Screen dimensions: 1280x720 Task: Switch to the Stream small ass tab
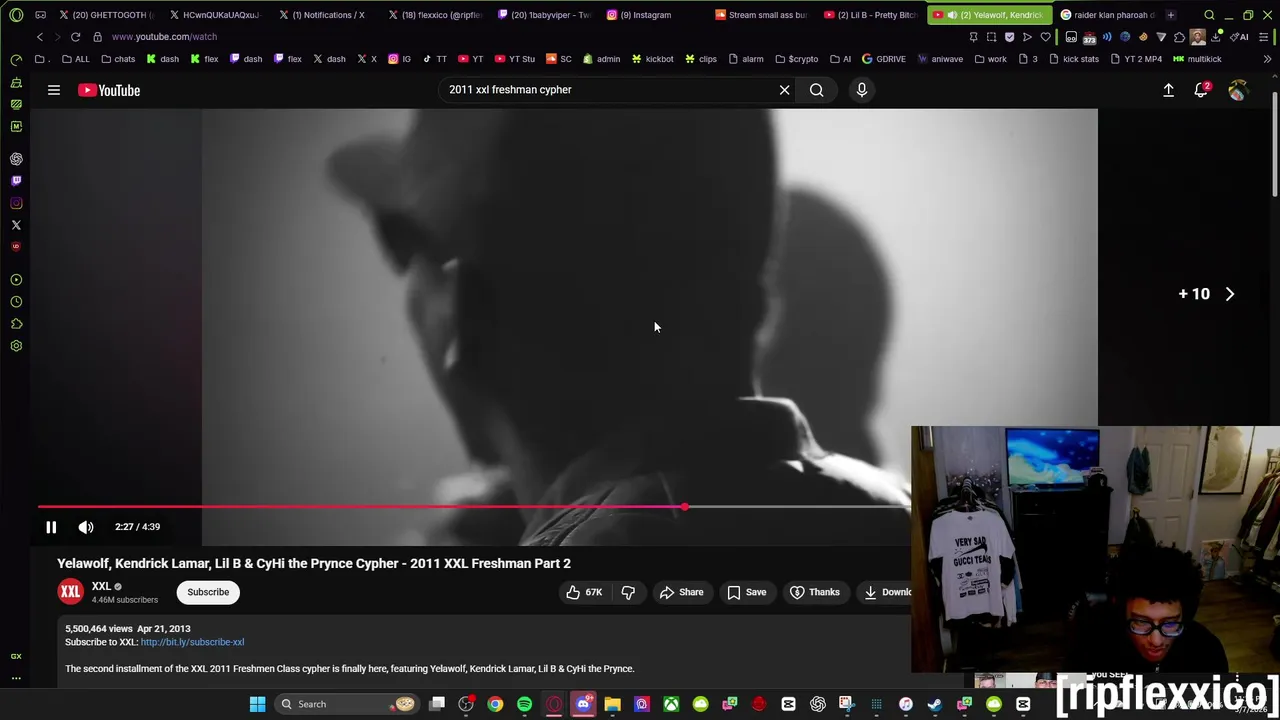tap(762, 15)
